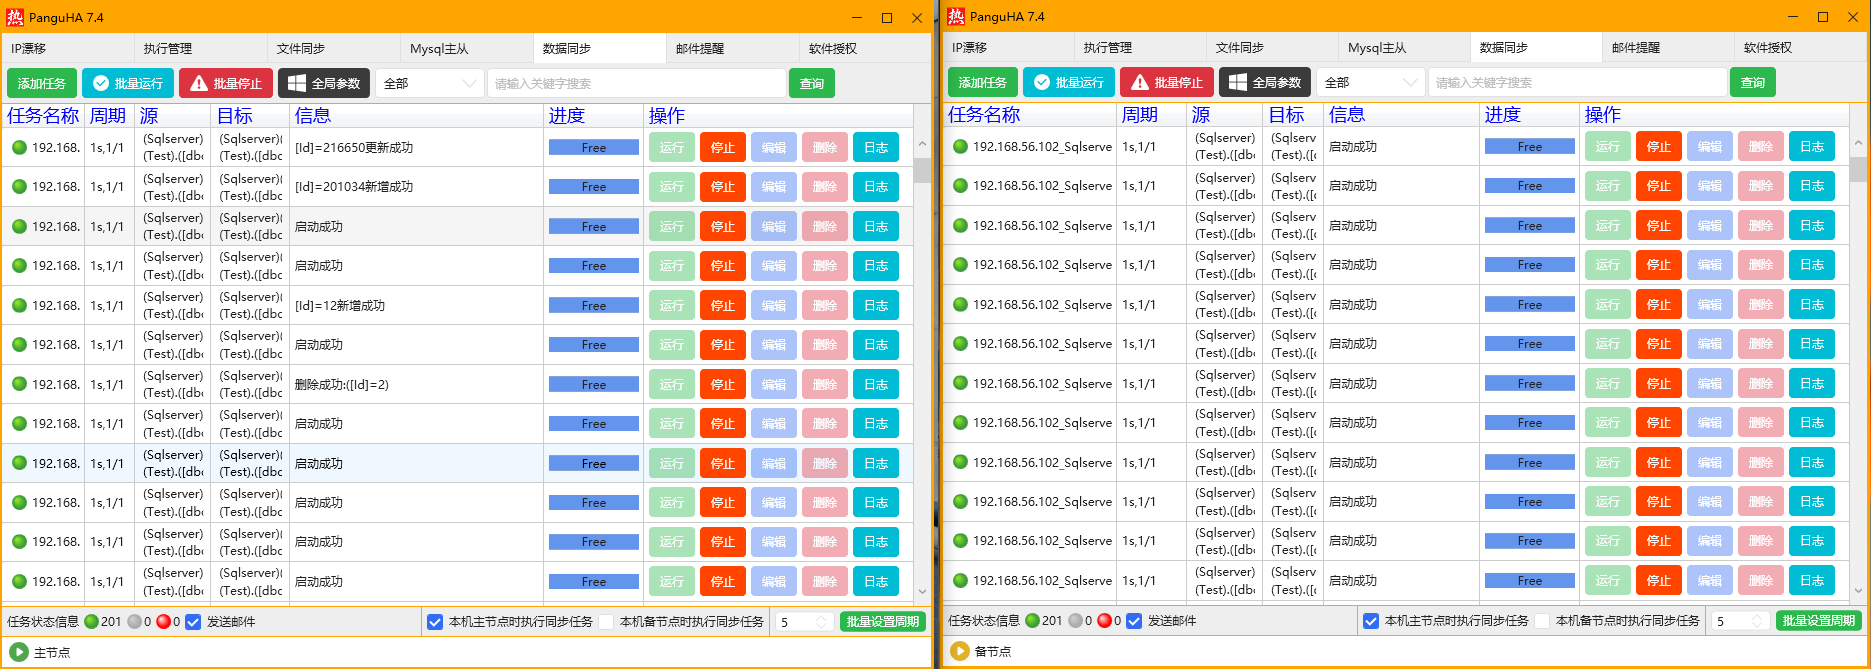This screenshot has height=669, width=1871.
Task: Enable 本机备节点时执行同步任务 checkbox in right window
Action: point(1542,620)
